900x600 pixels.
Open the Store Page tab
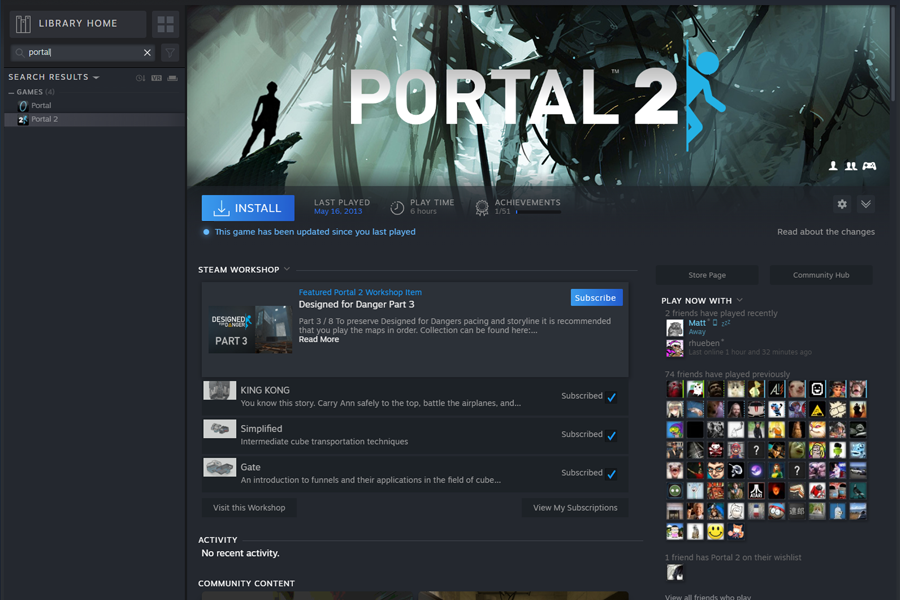pos(707,275)
